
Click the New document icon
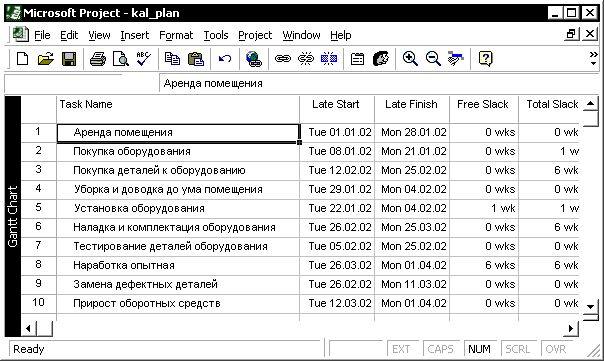[22, 59]
